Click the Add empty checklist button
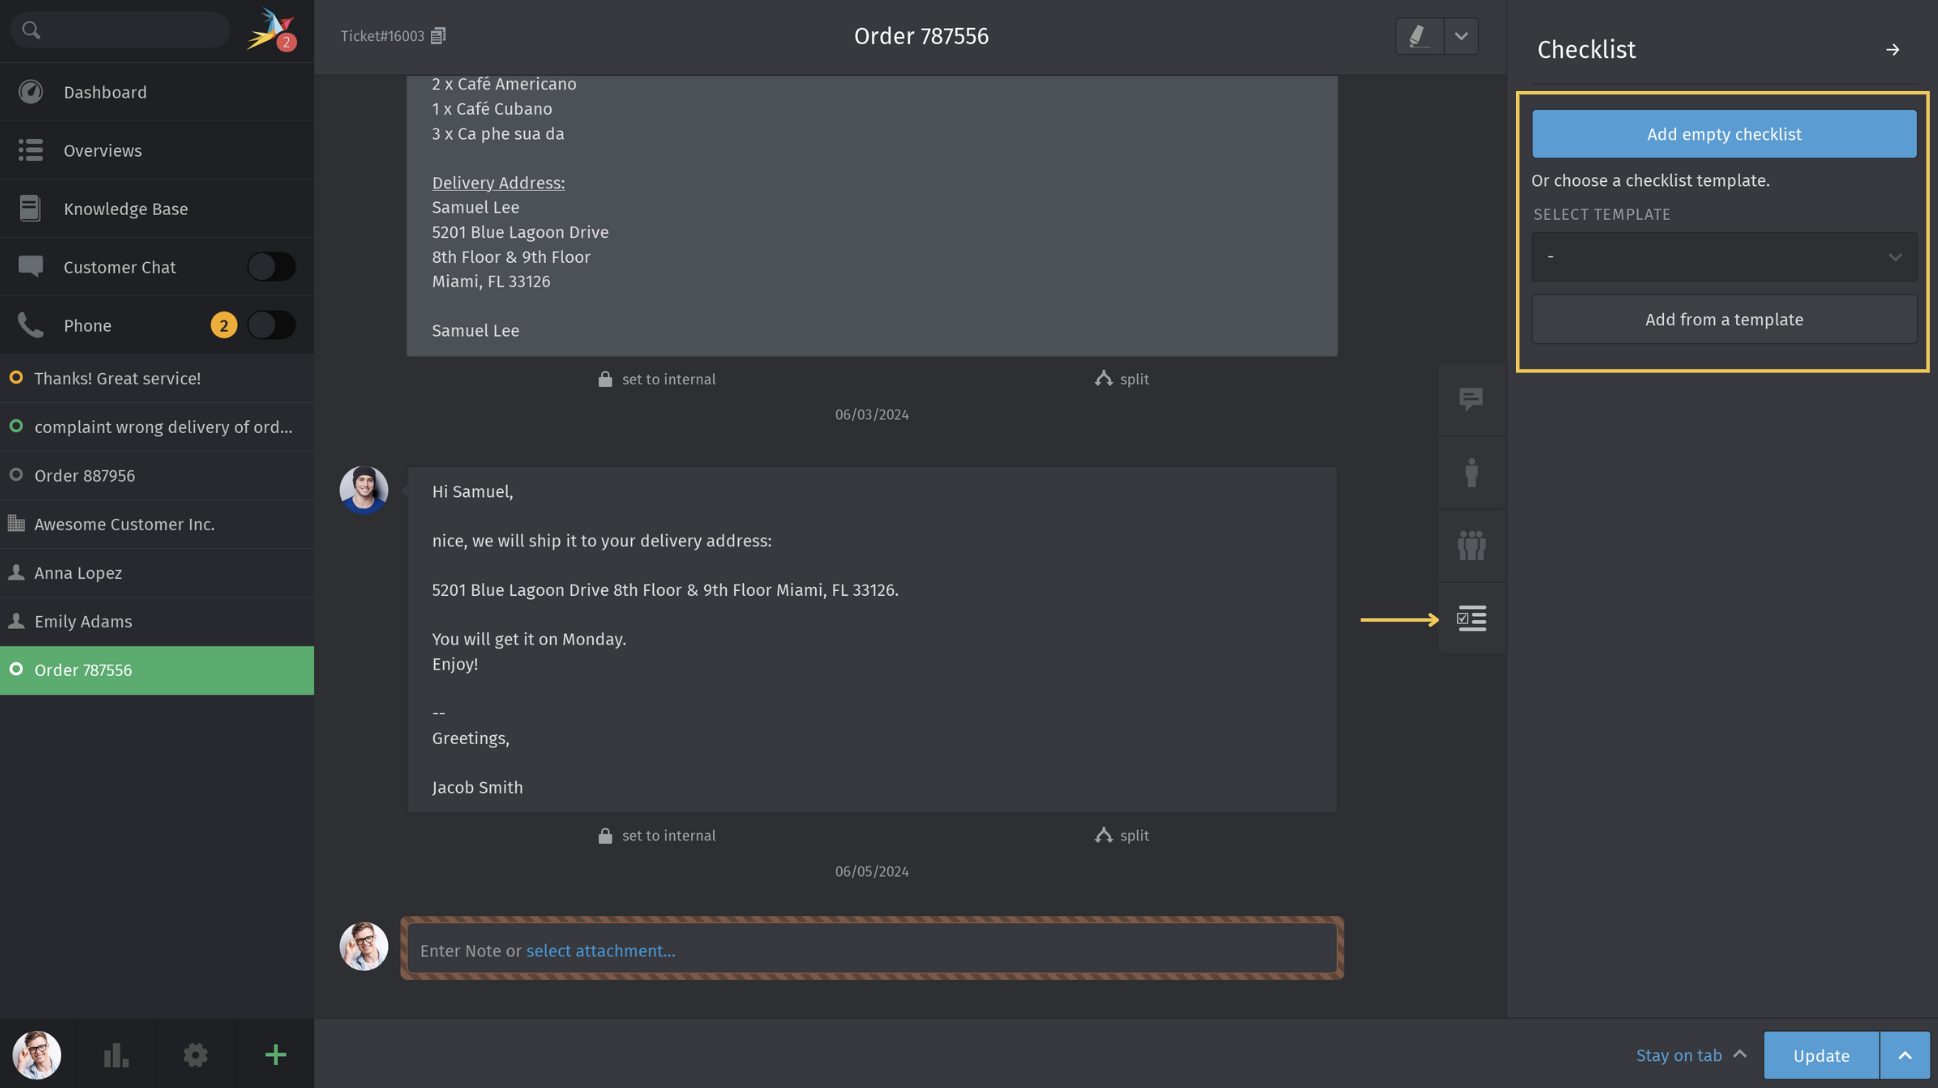1938x1088 pixels. (1723, 133)
